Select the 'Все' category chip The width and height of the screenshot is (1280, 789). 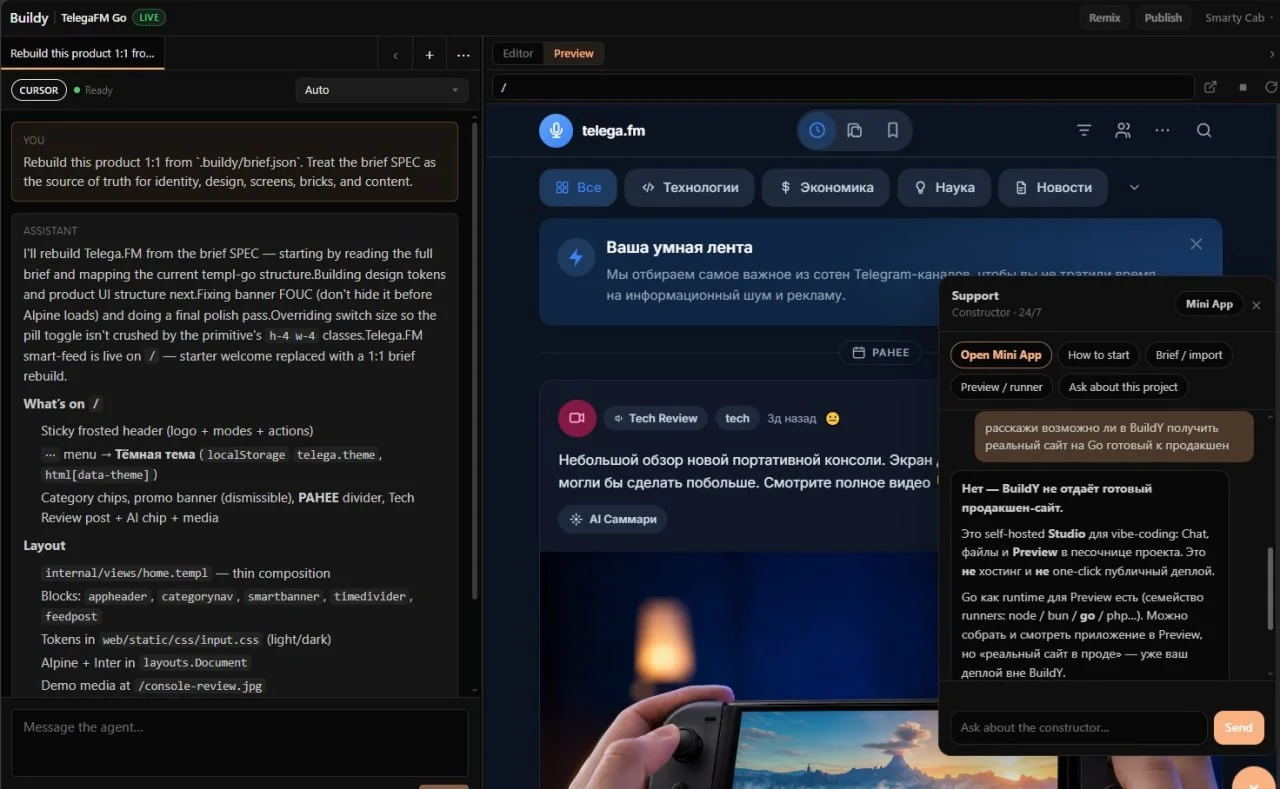pyautogui.click(x=578, y=187)
